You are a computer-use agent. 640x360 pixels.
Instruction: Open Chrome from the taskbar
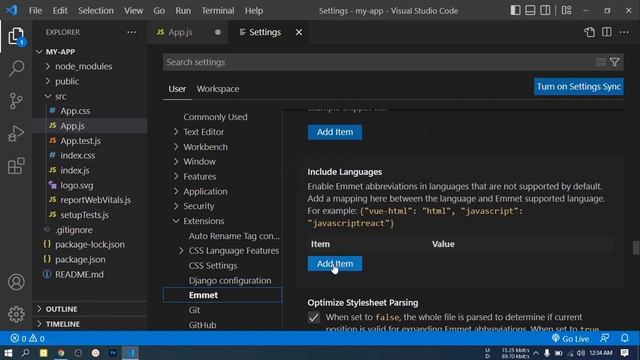(61, 353)
